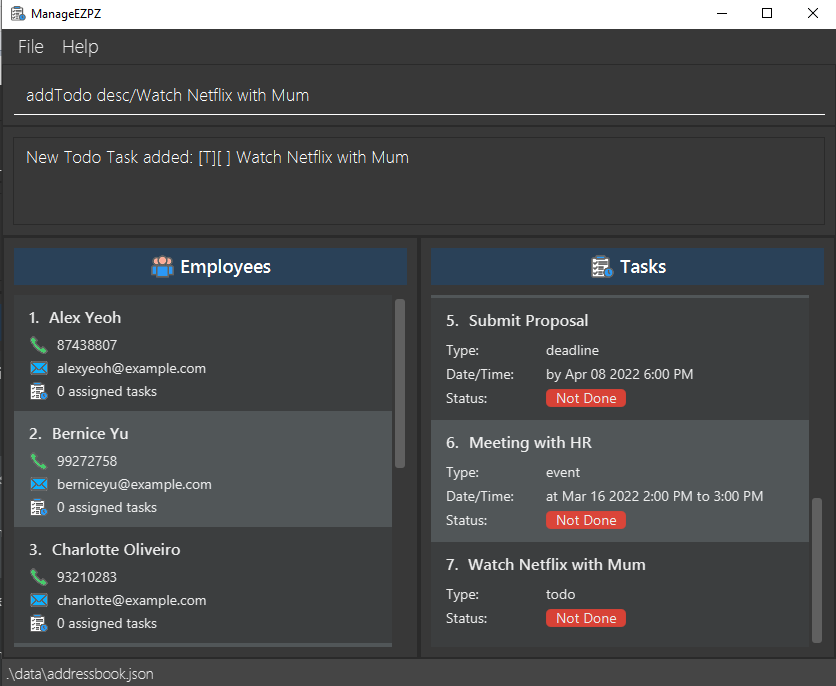Click Not Done status of Watch Netflix task
The image size is (836, 686).
586,618
